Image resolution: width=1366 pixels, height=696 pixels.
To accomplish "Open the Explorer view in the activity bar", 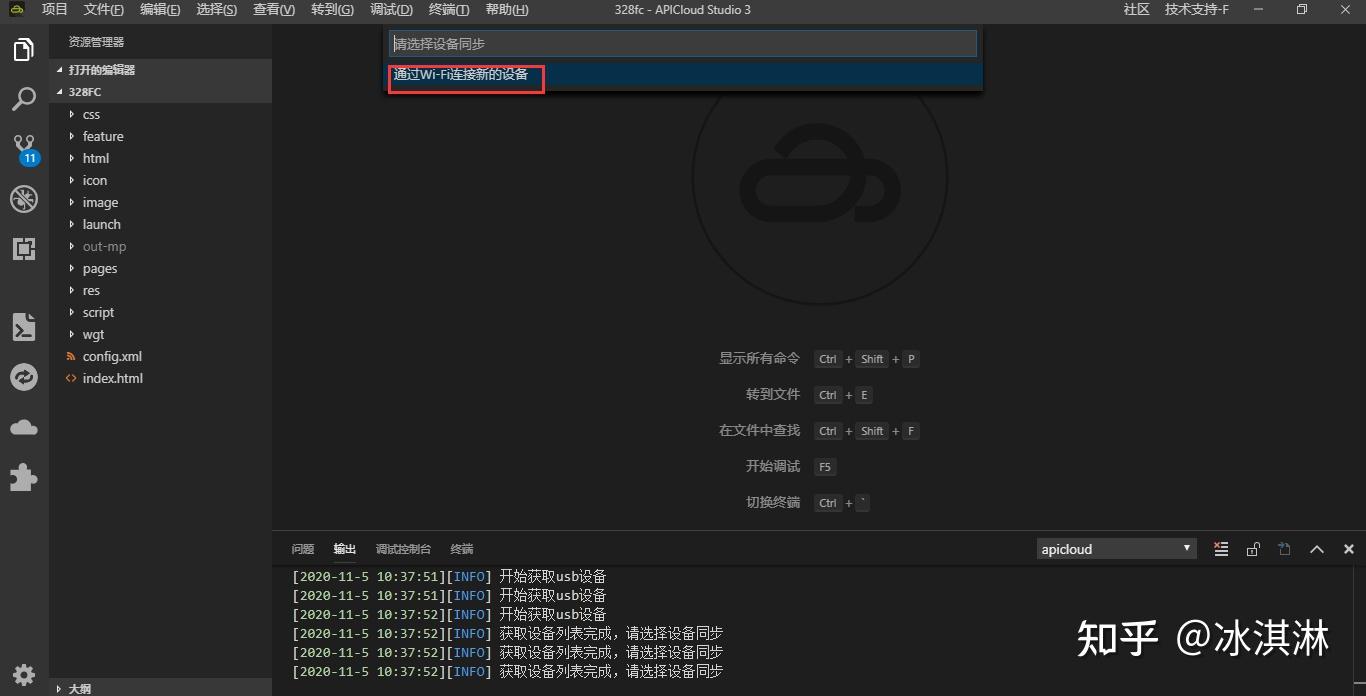I will pos(24,48).
